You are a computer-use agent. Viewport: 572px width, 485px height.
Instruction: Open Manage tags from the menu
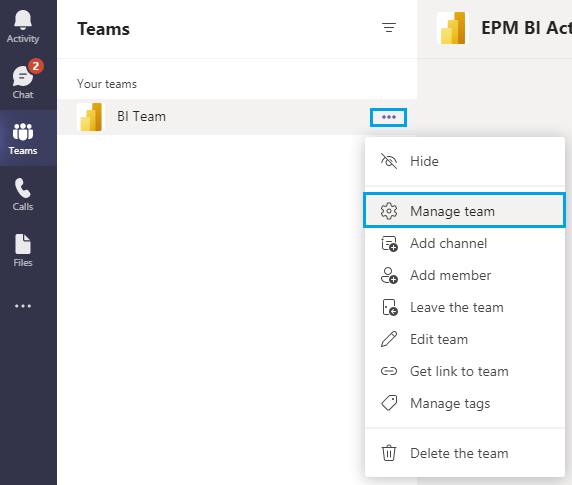tap(465, 403)
